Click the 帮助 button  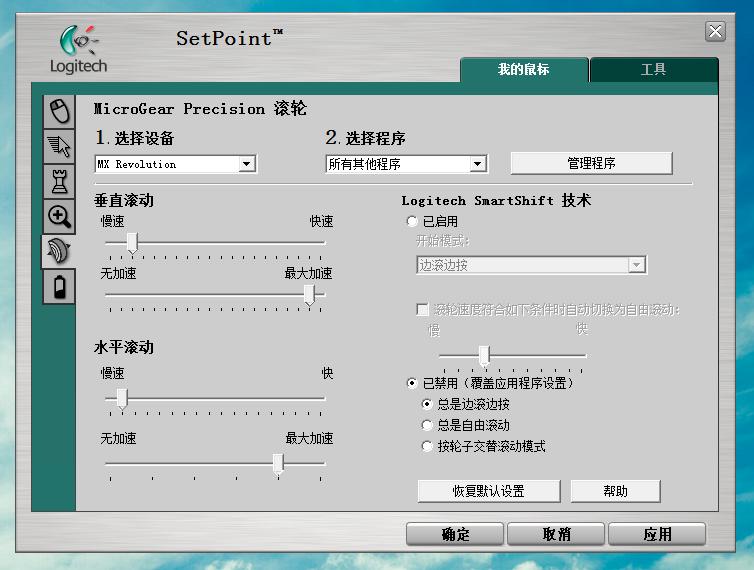click(x=616, y=491)
